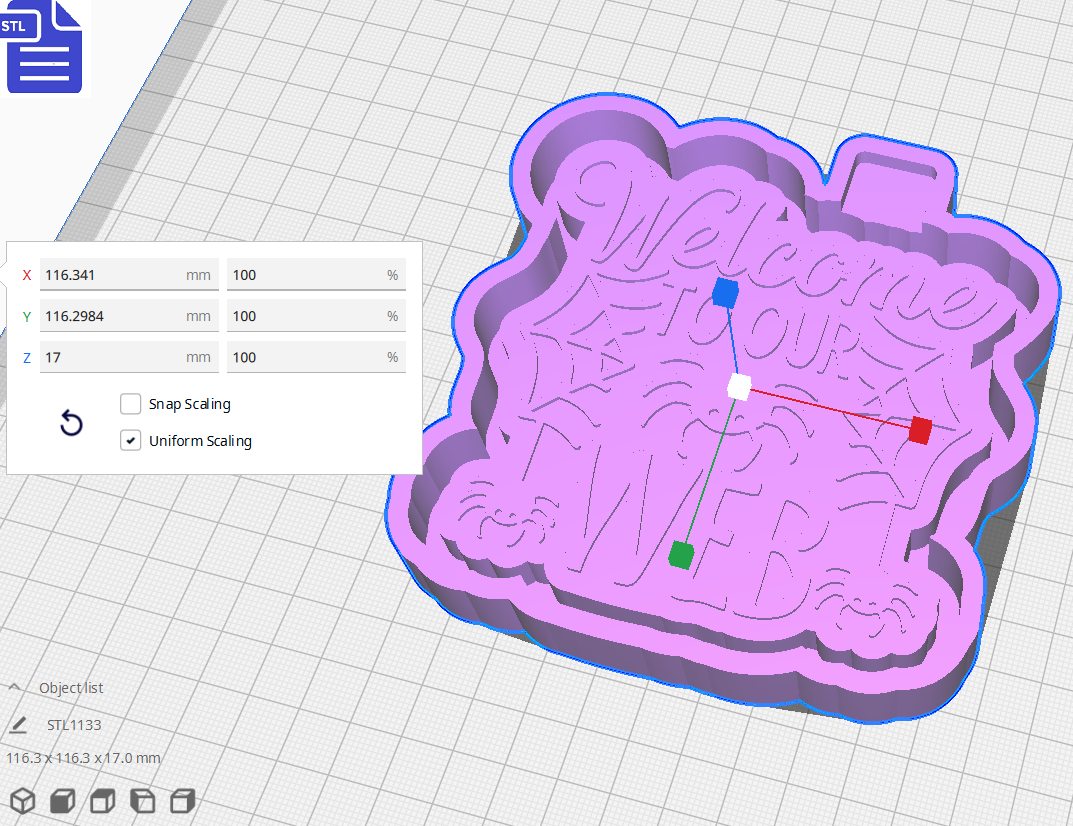Select the 3D perspective view icon
Image resolution: width=1073 pixels, height=826 pixels.
(22, 801)
